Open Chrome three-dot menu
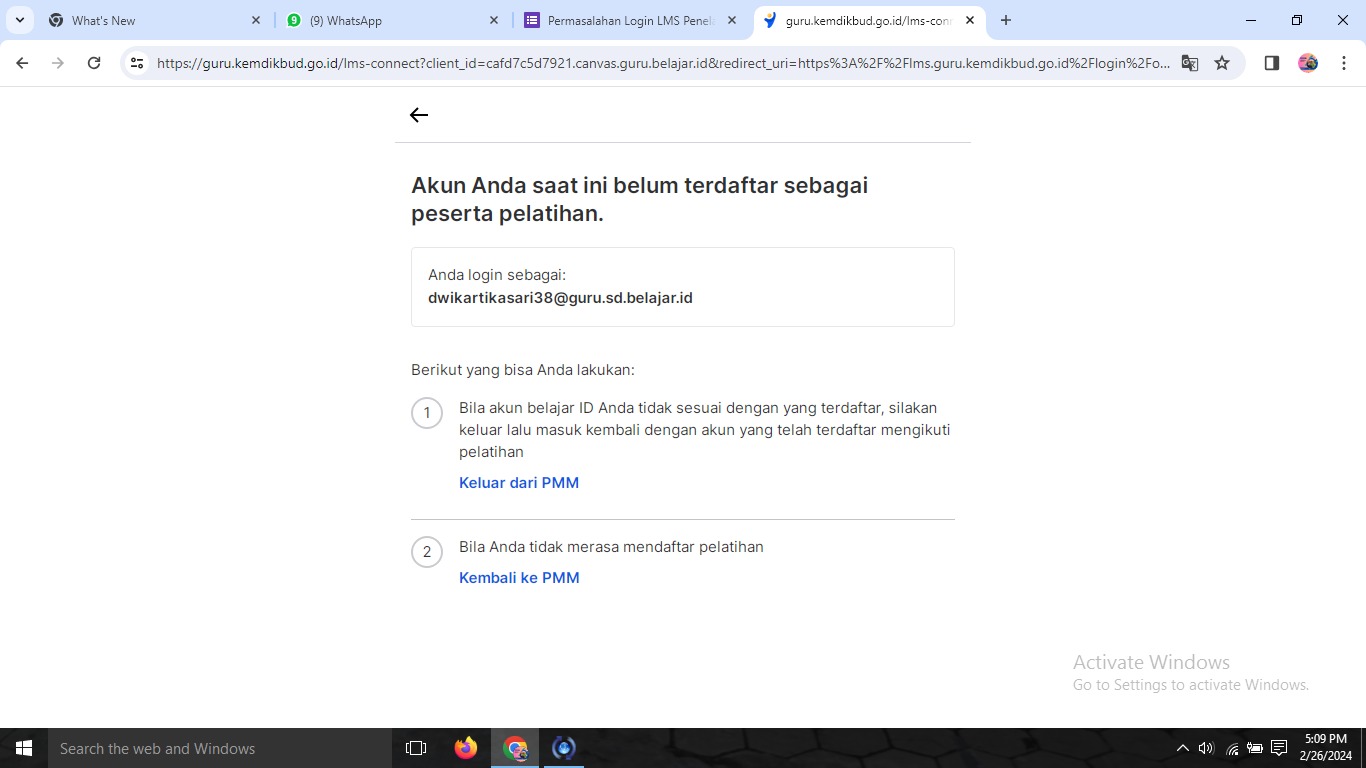 [1344, 63]
